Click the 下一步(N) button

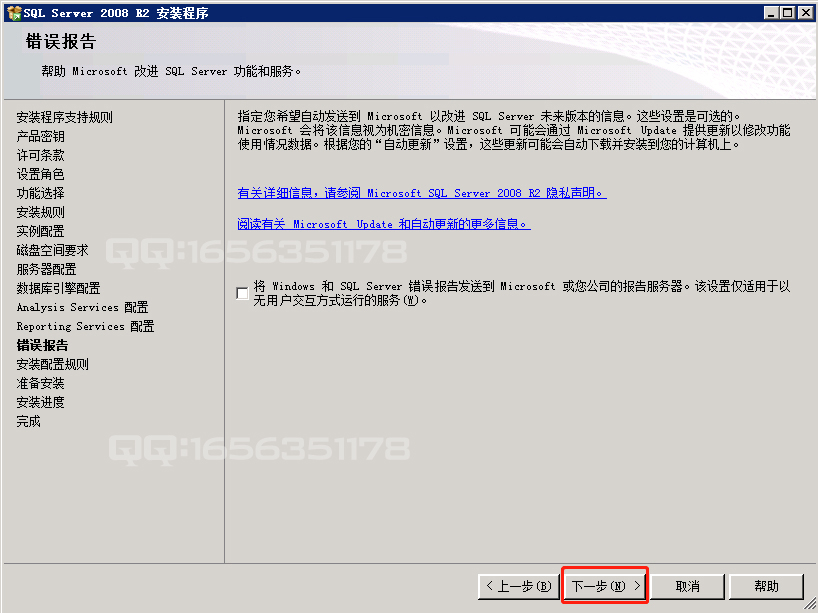coord(605,586)
